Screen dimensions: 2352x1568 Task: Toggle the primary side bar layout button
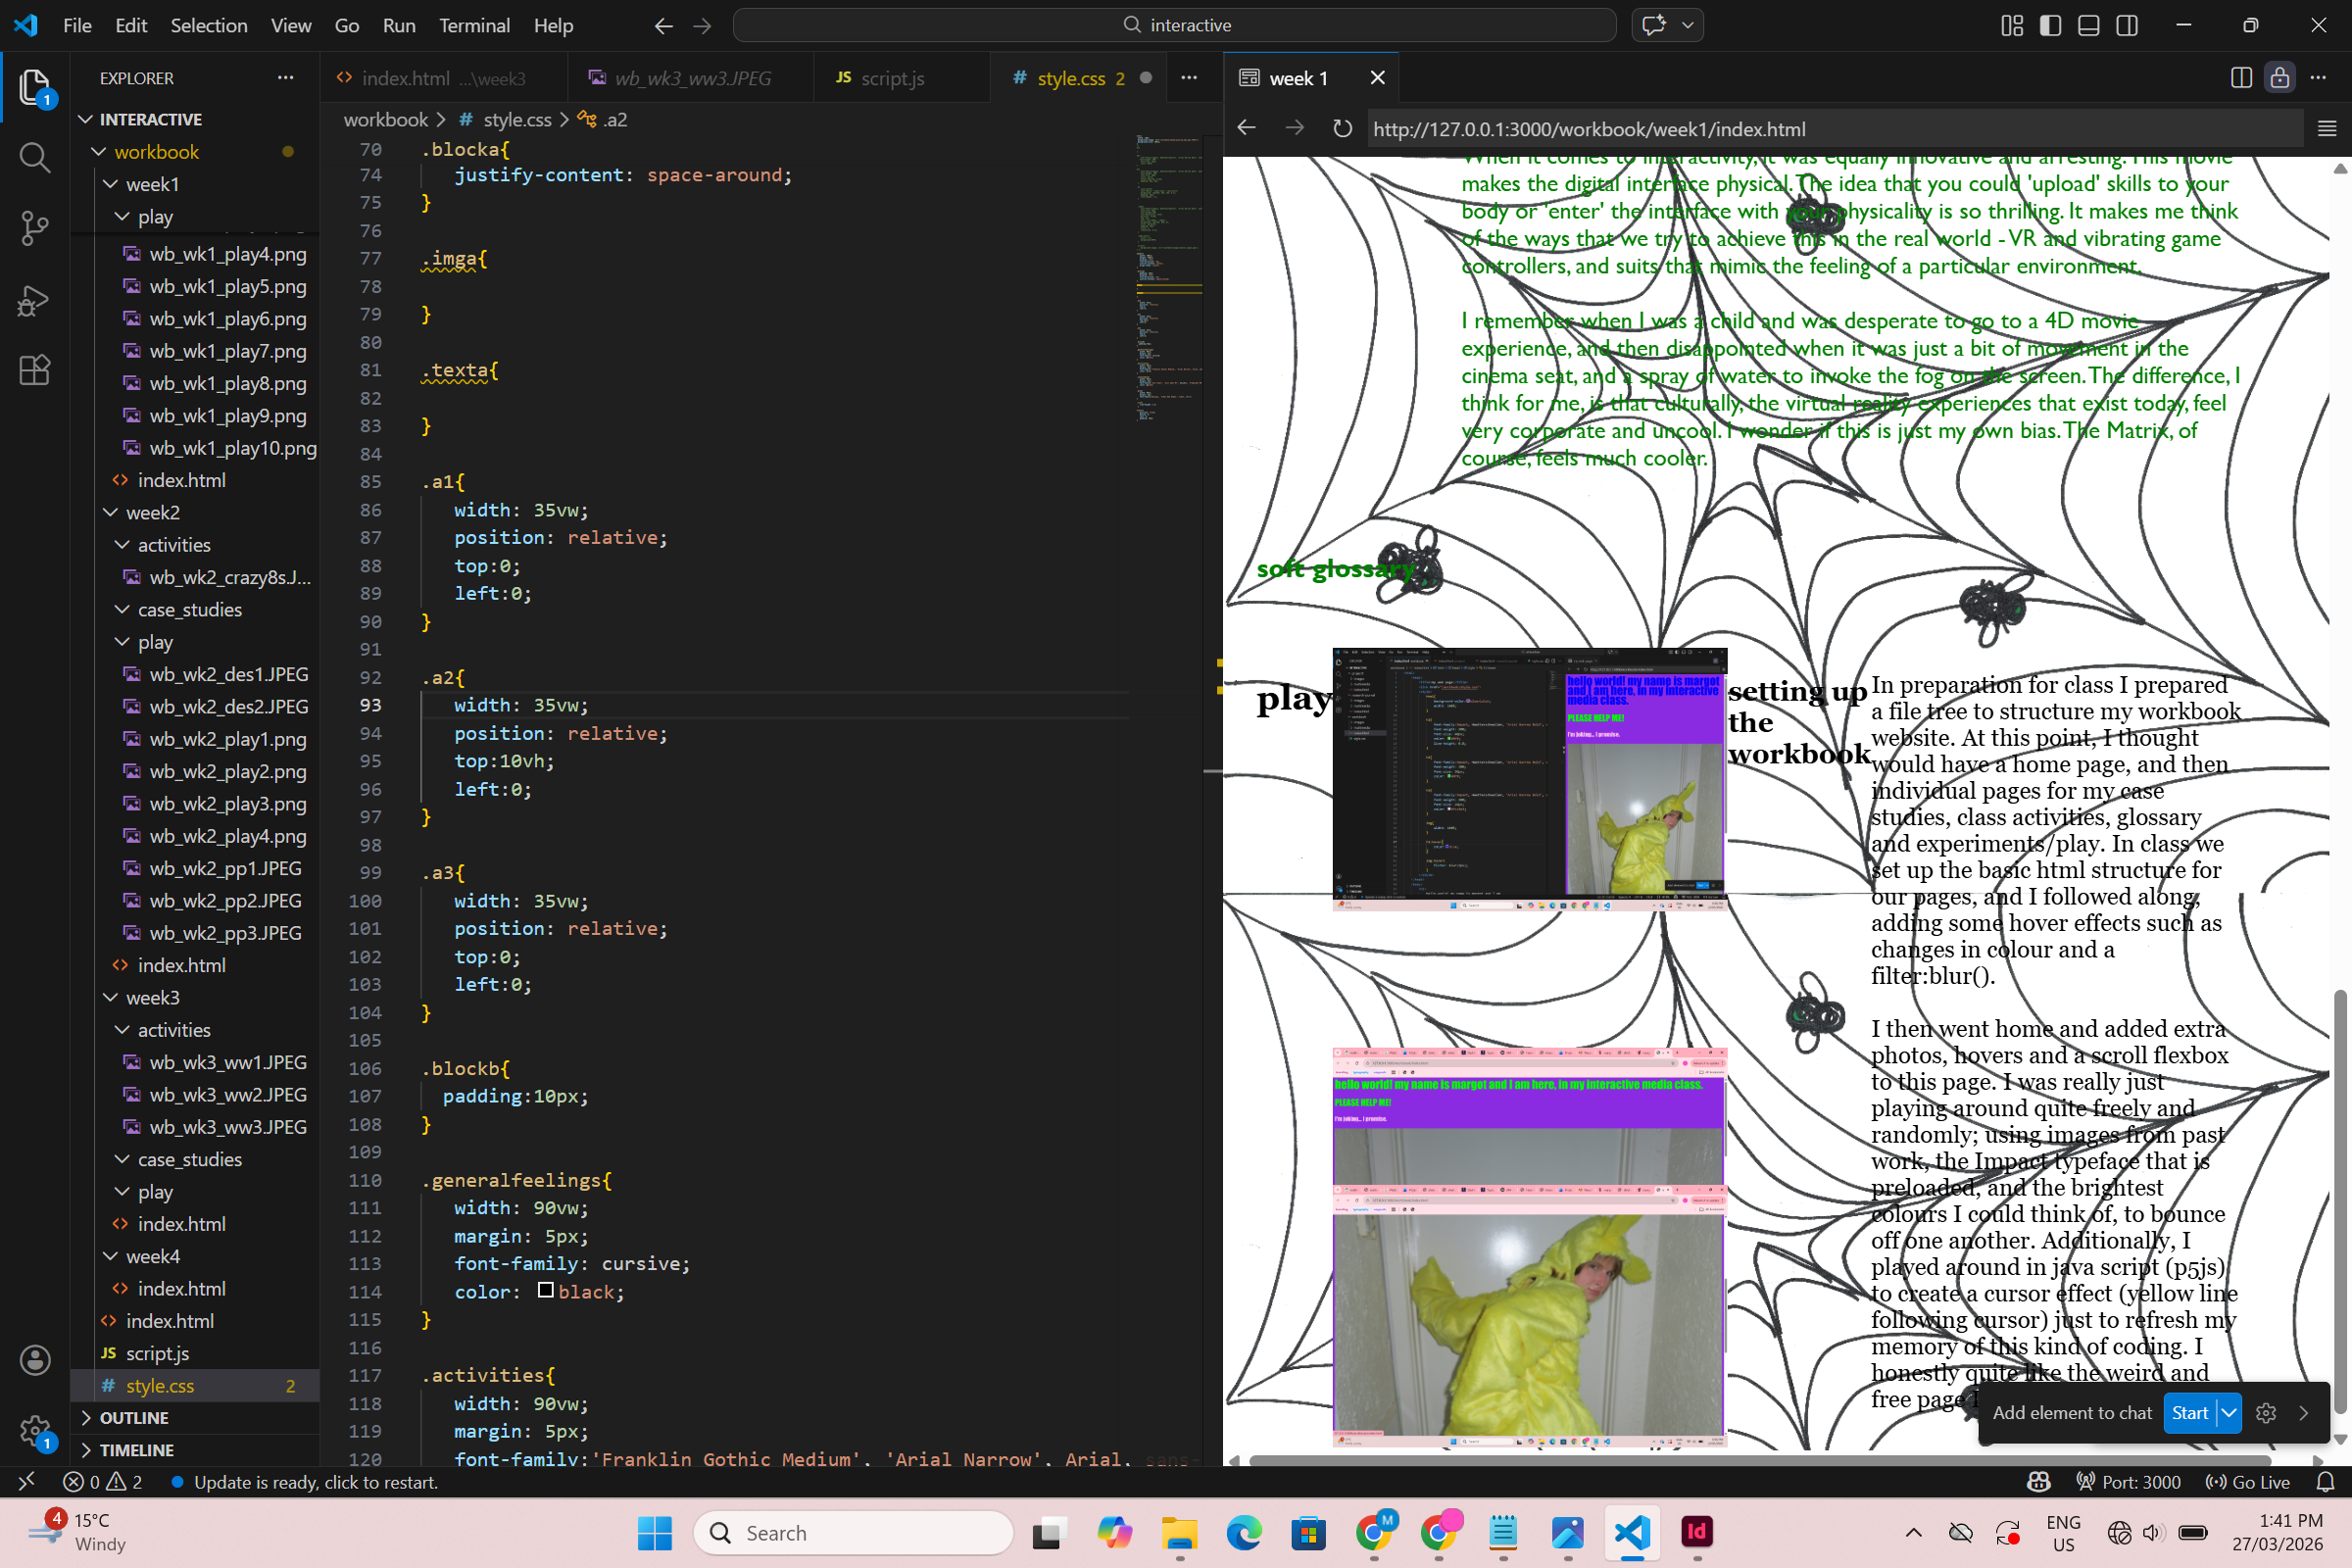(2050, 25)
